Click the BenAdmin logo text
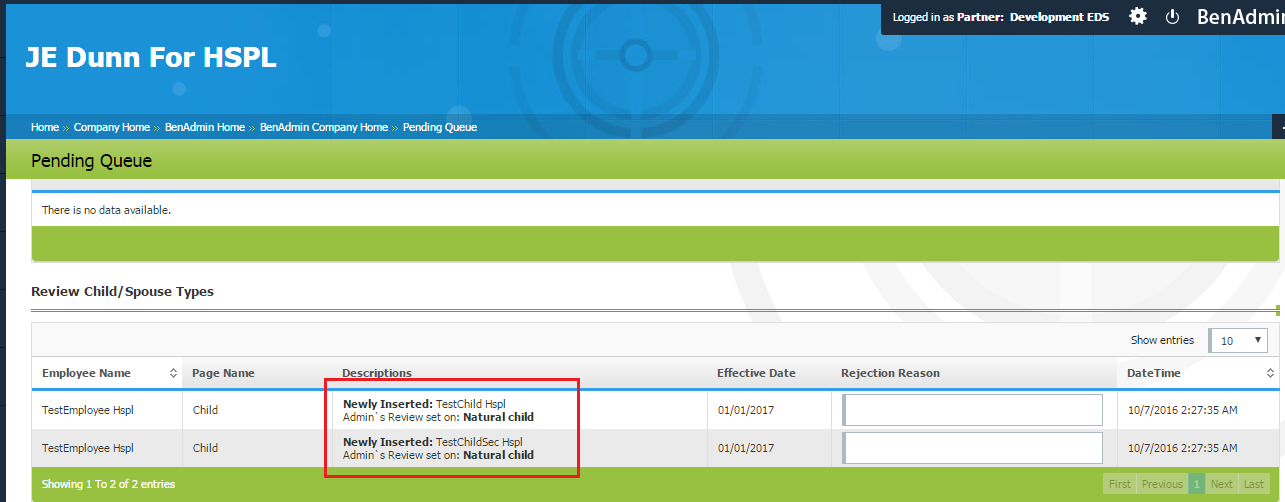Viewport: 1285px width, 502px height. pyautogui.click(x=1240, y=17)
